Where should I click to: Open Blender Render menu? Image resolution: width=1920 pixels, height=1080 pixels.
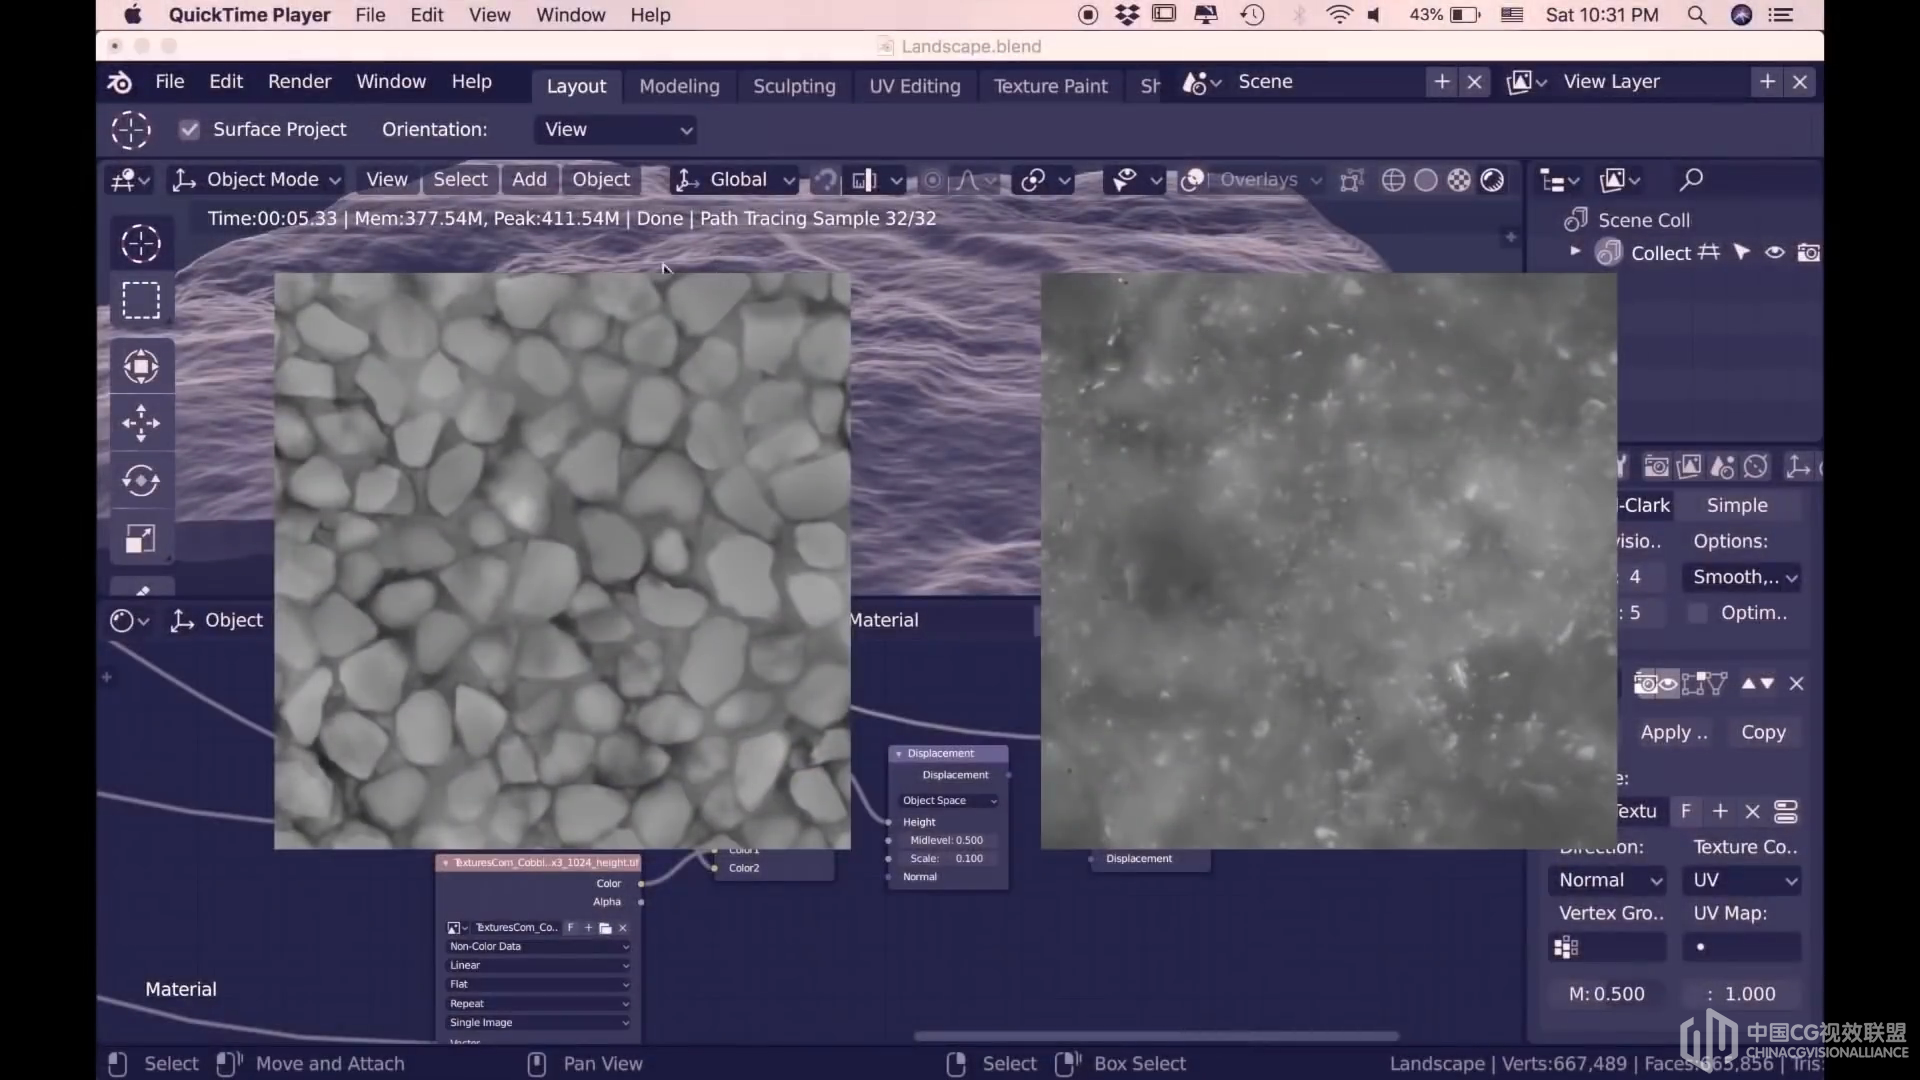click(x=299, y=81)
